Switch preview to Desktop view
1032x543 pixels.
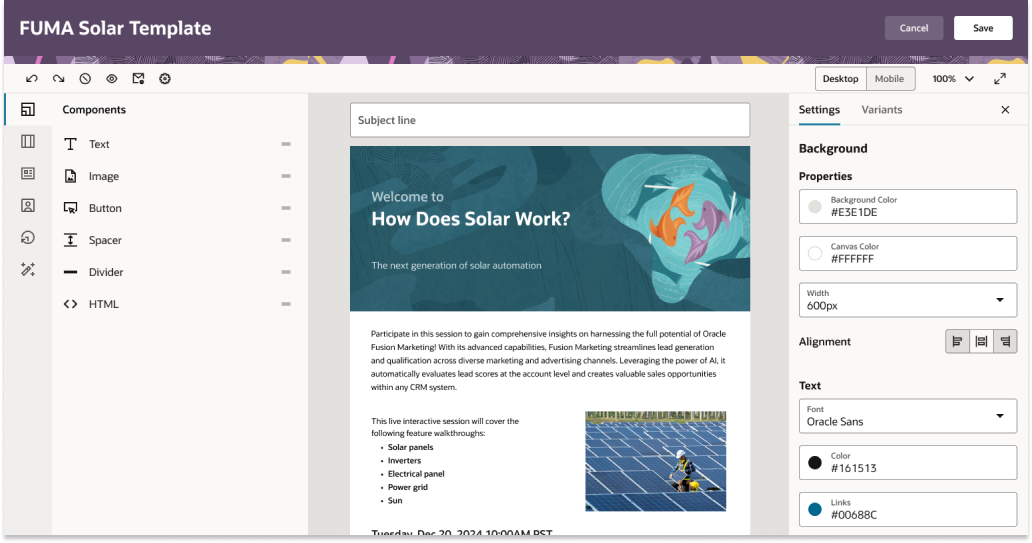pos(840,79)
